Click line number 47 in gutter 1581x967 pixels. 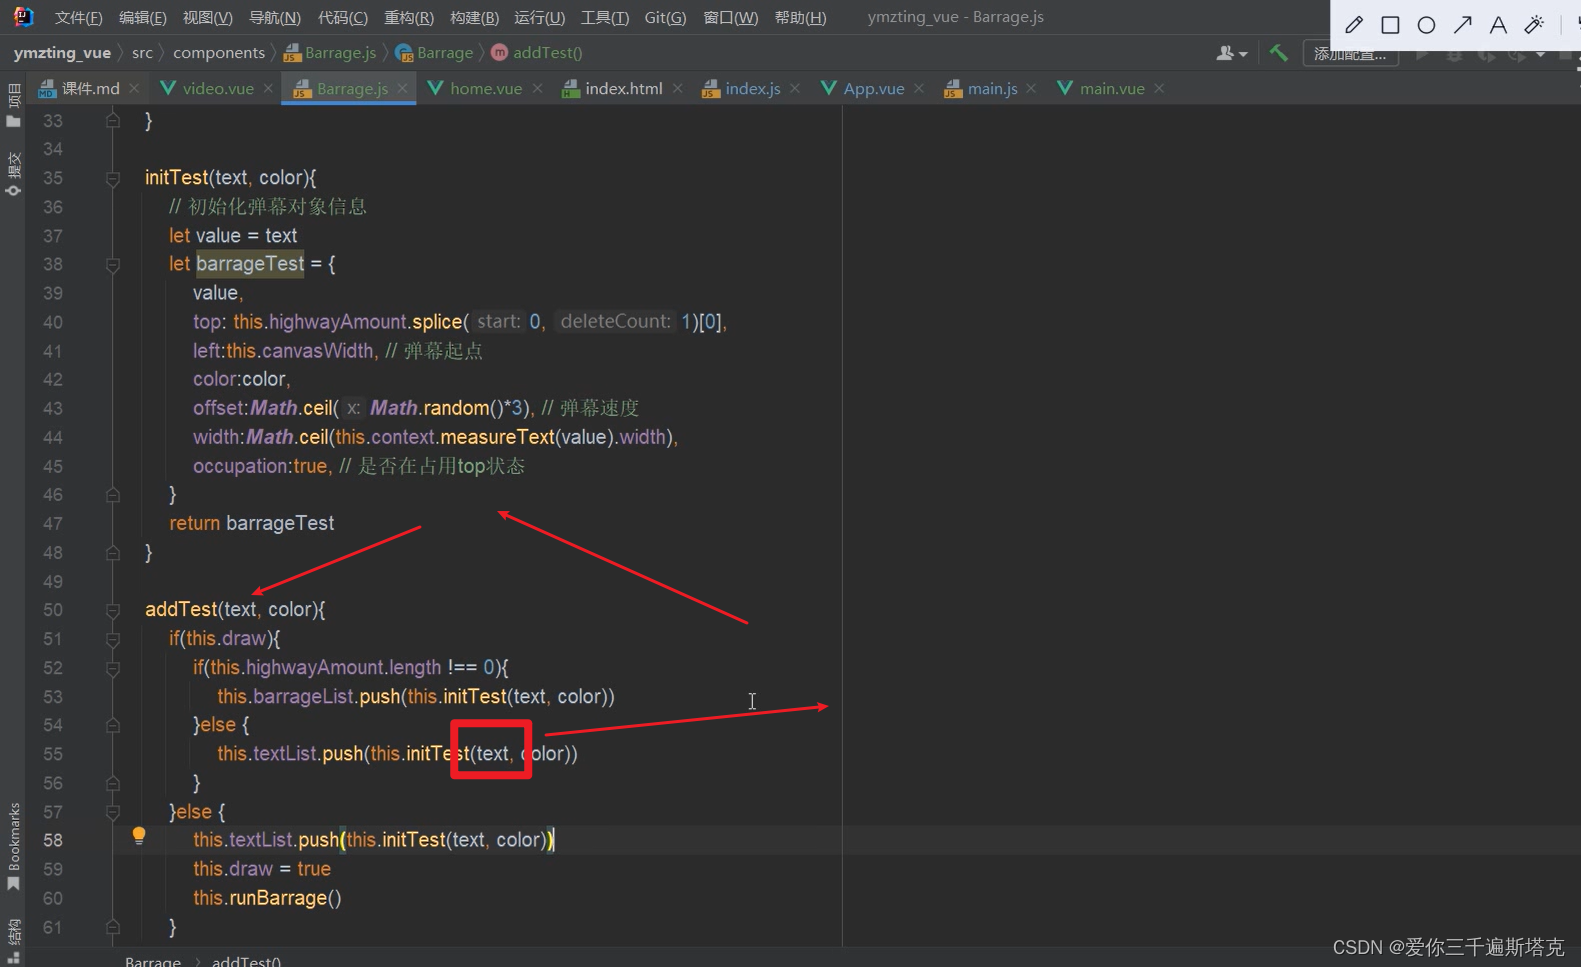53,524
